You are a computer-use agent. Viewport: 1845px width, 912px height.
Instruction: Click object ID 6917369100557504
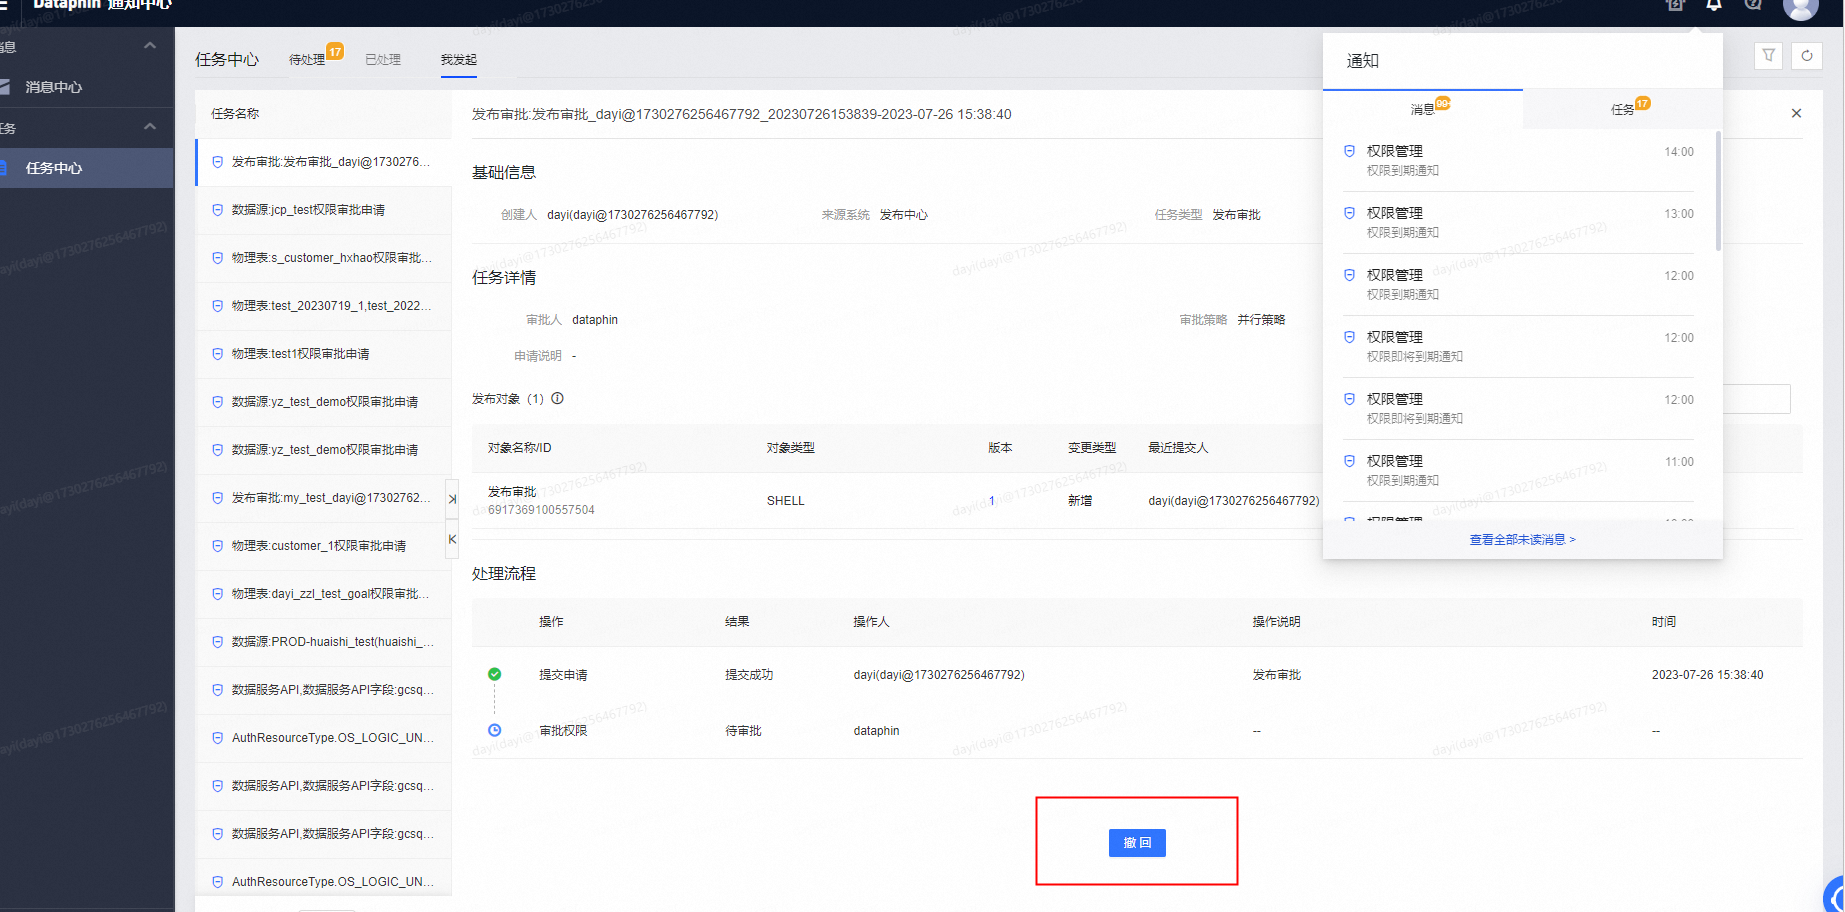(x=541, y=510)
